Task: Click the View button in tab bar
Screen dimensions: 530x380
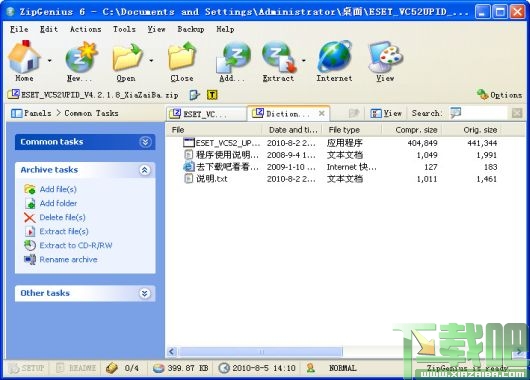Action: [386, 113]
